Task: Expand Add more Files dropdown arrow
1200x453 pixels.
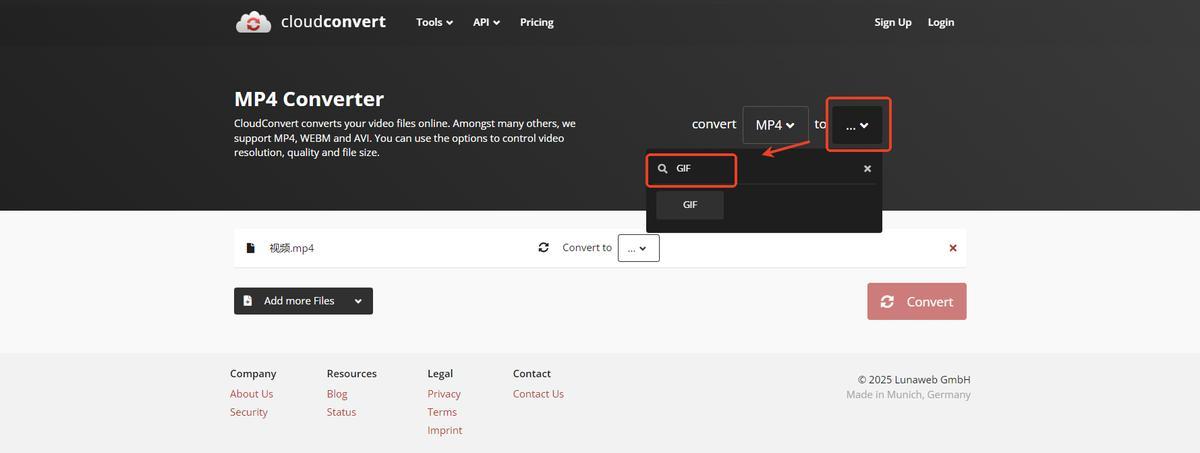Action: (358, 301)
